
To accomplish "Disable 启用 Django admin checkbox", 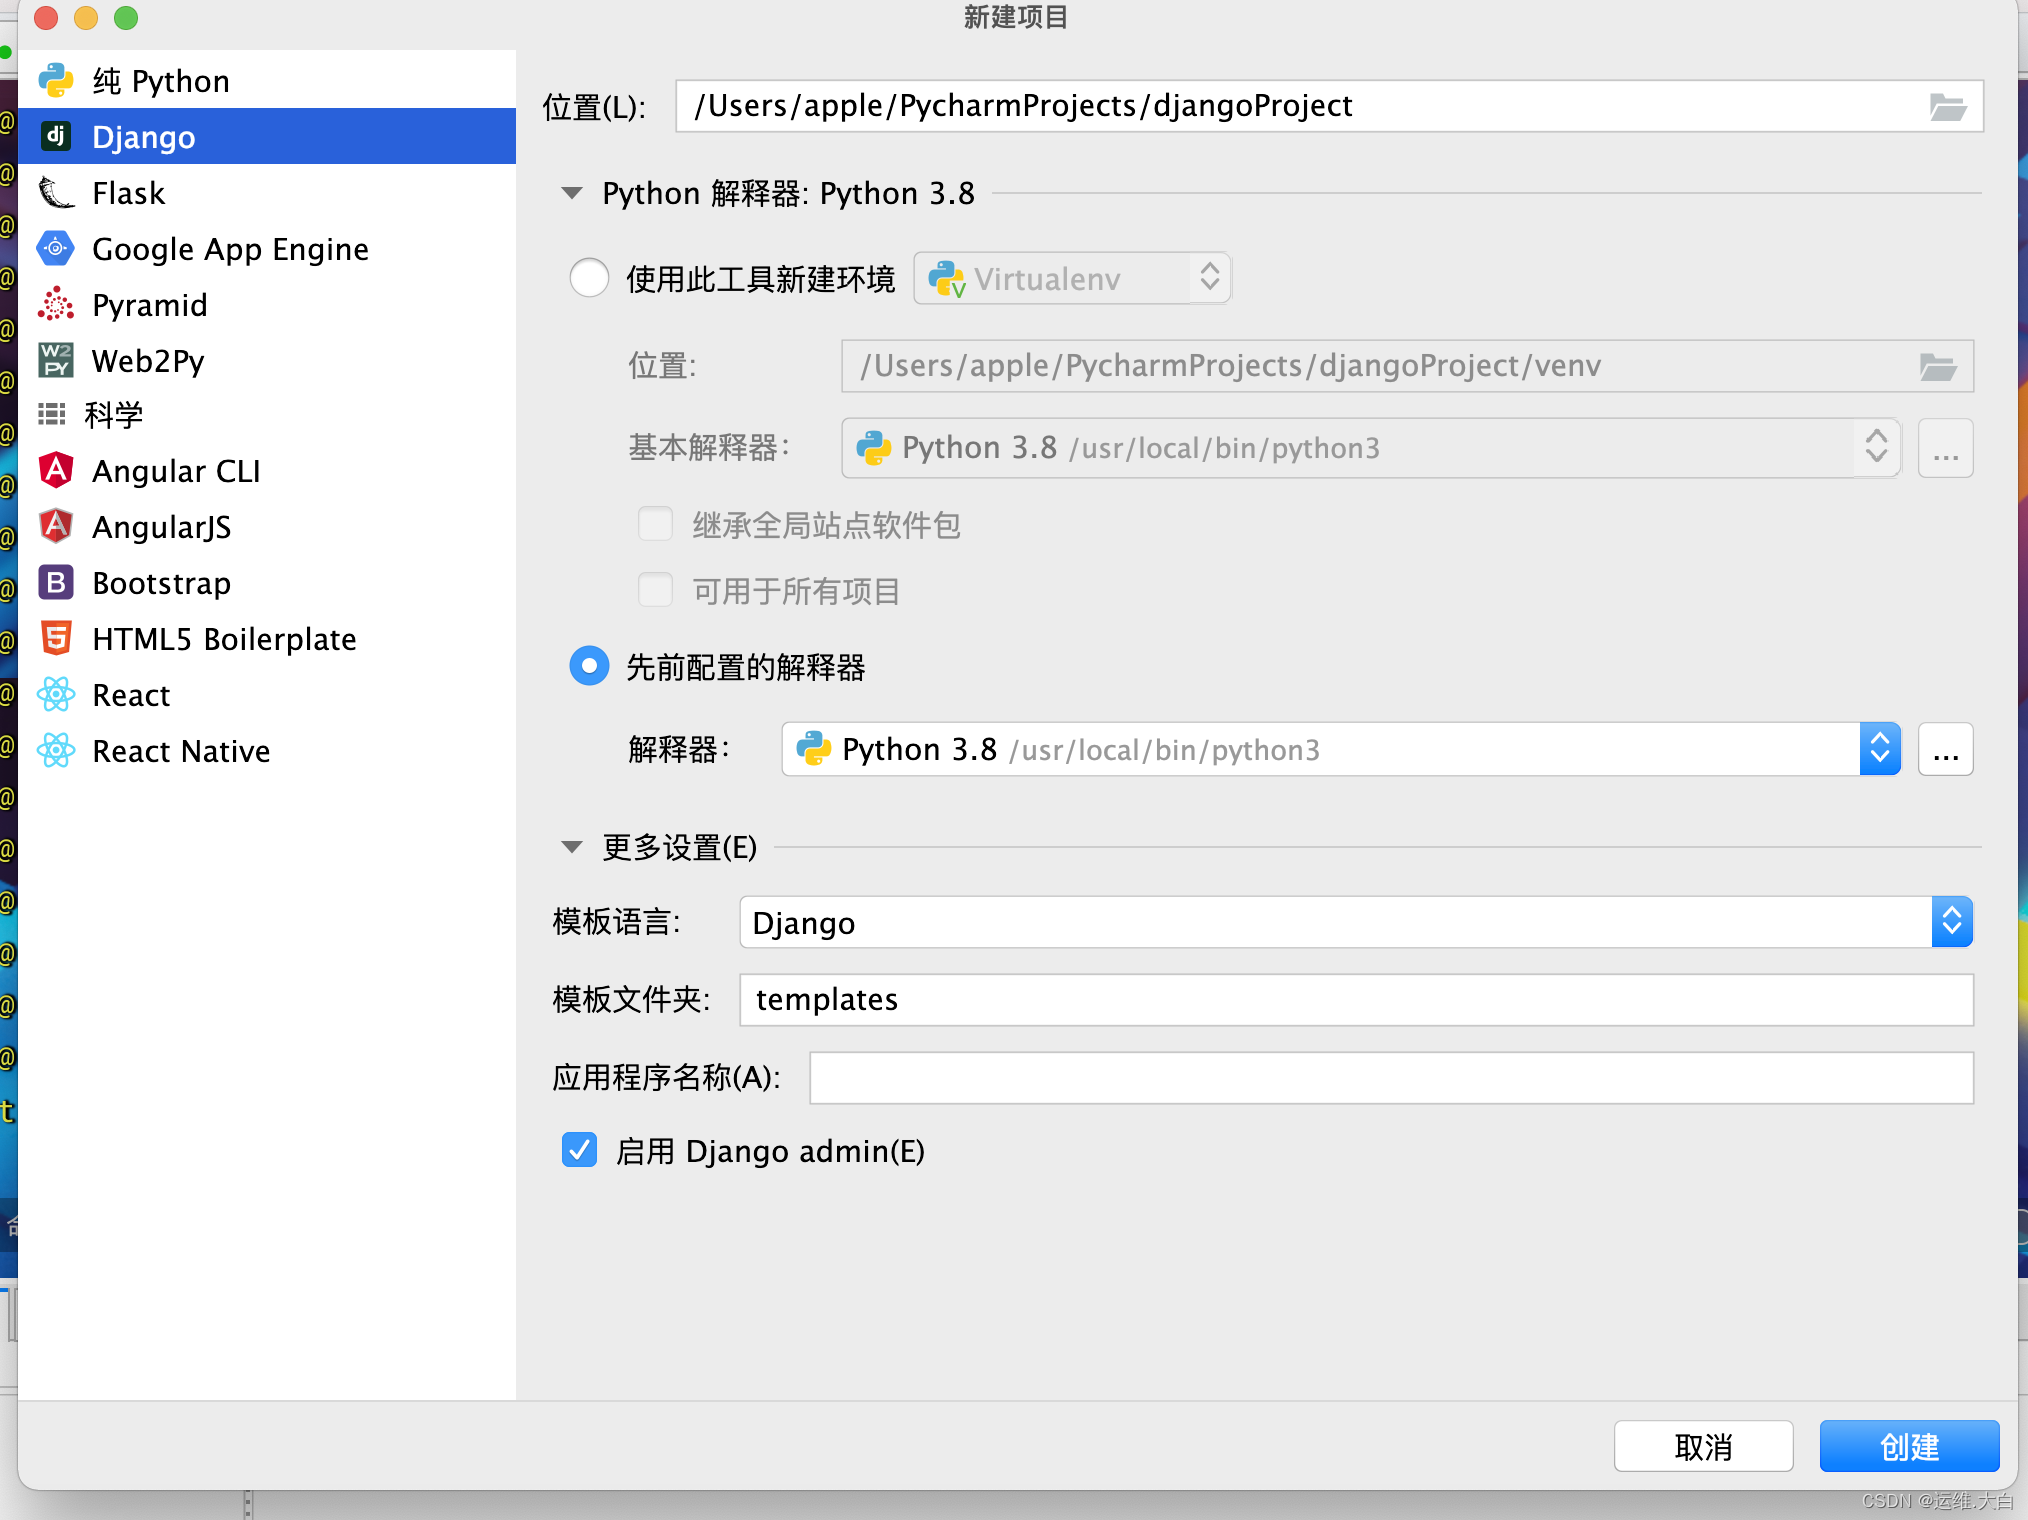I will (579, 1151).
